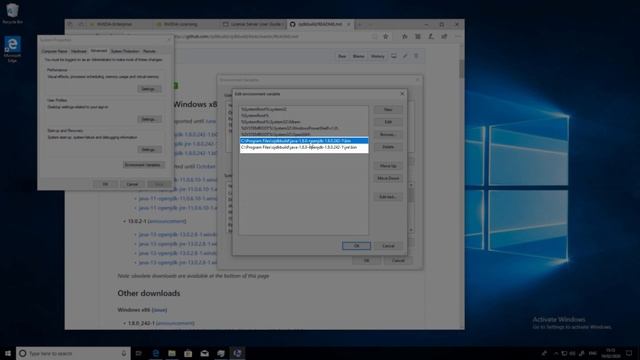Image resolution: width=640 pixels, height=360 pixels.
Task: Click Cancel in System Properties window
Action: pyautogui.click(x=132, y=184)
